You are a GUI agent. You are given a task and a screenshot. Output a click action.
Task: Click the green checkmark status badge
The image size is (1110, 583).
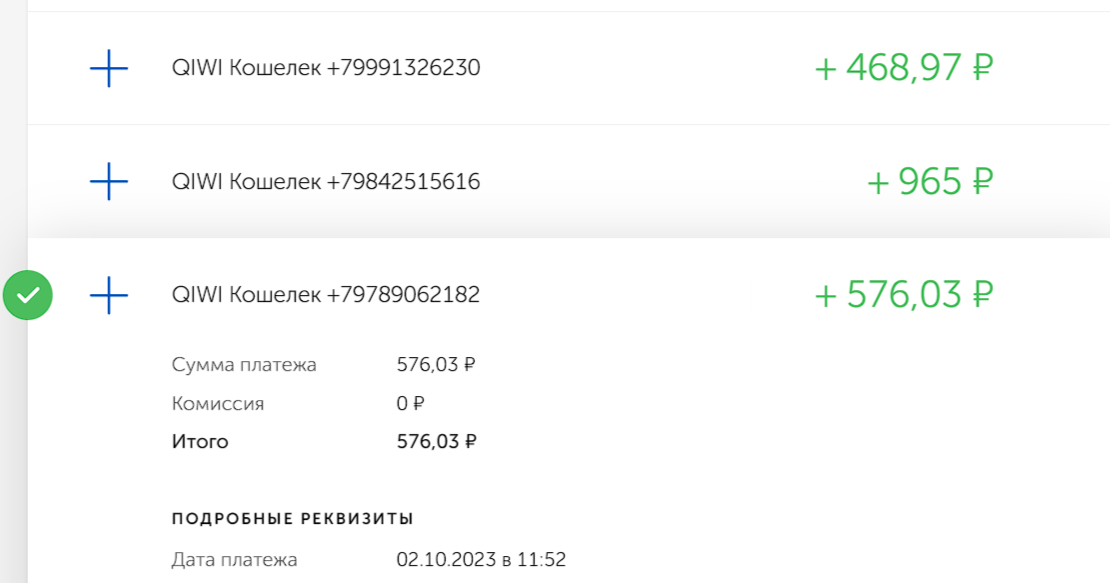tap(28, 295)
